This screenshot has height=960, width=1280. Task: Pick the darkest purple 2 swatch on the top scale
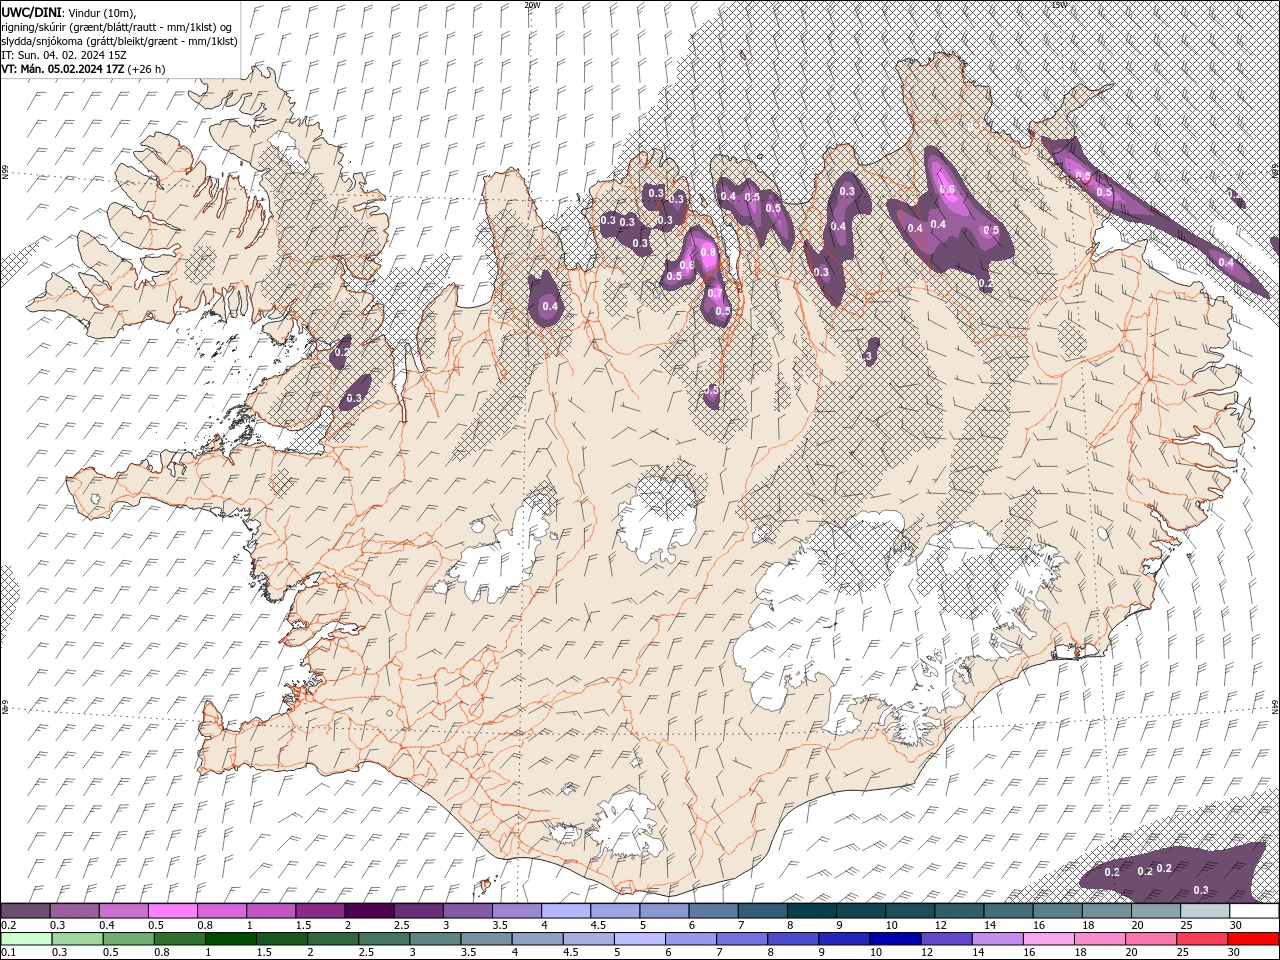click(x=368, y=911)
